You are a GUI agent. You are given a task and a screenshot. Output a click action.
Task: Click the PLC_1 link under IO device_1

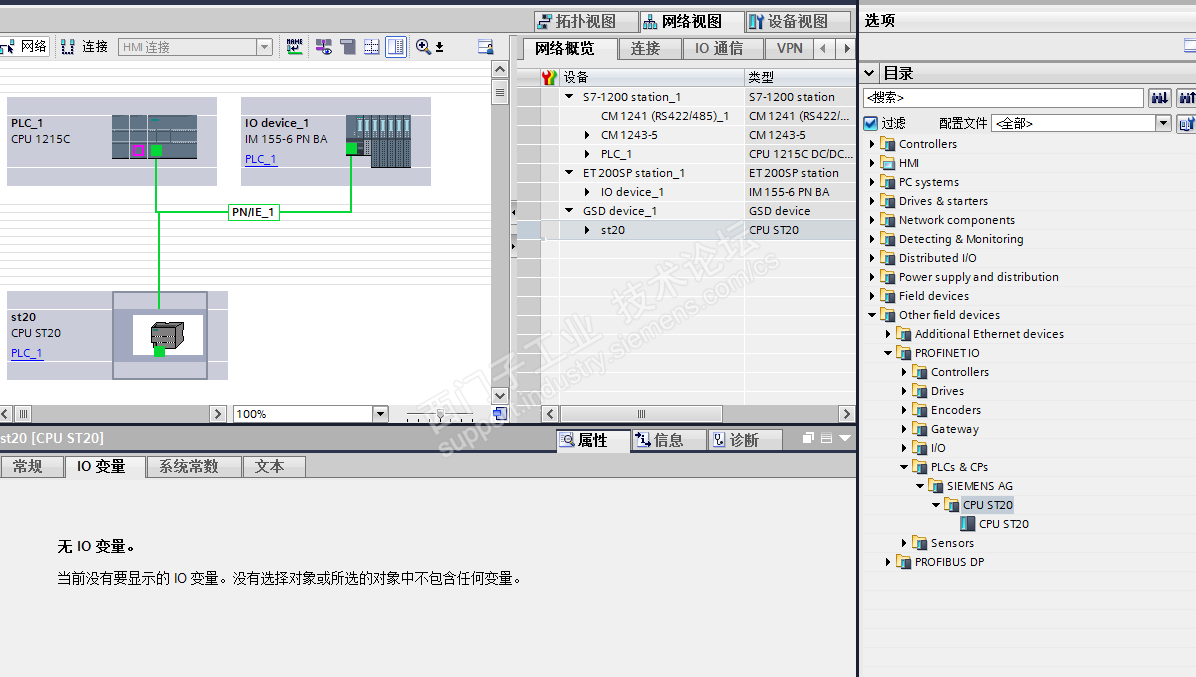click(260, 159)
